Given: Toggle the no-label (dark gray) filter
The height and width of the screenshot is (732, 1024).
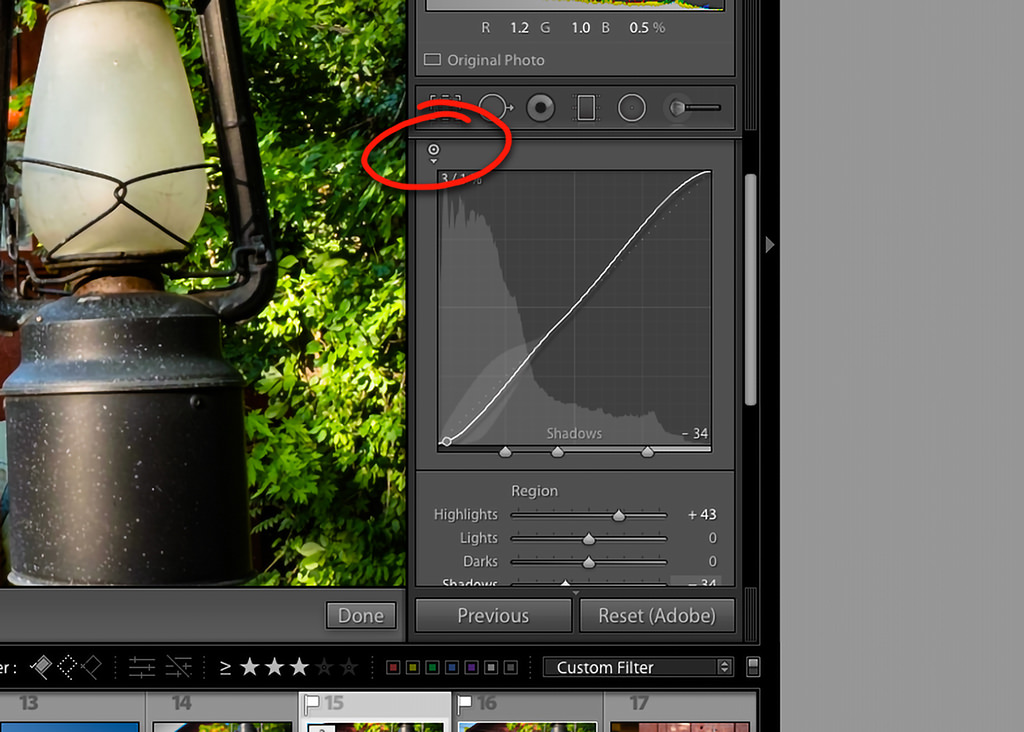Looking at the screenshot, I should pos(511,667).
